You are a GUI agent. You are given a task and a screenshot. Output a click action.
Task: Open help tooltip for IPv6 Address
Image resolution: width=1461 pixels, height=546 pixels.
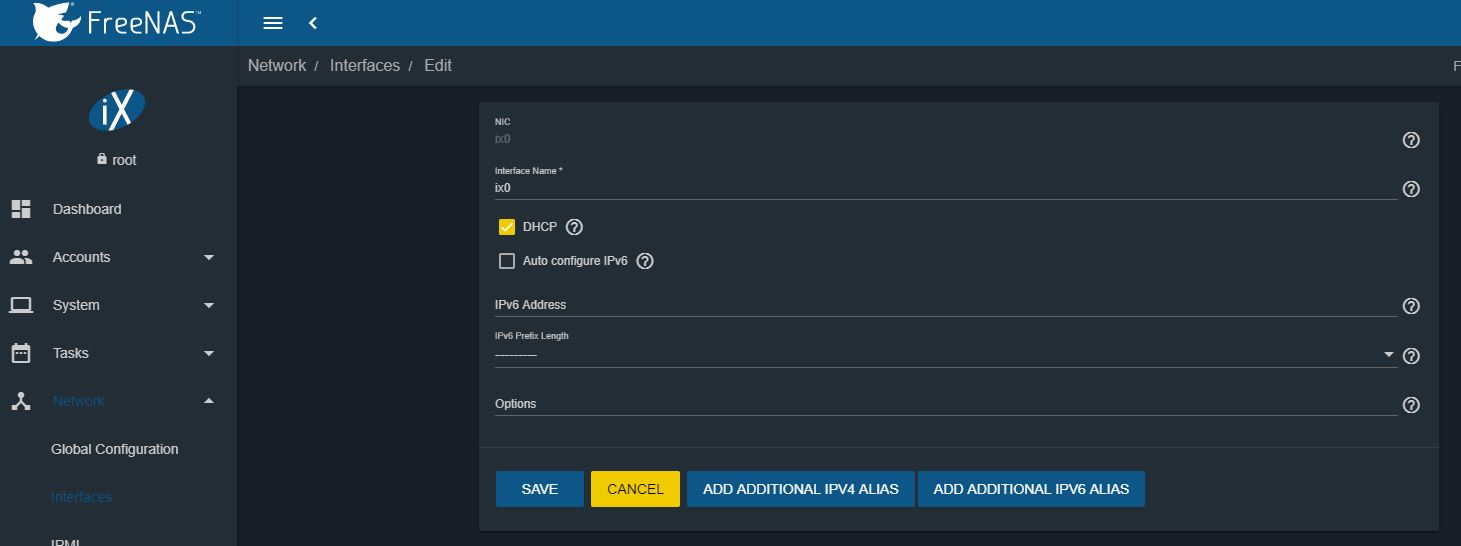coord(1411,306)
